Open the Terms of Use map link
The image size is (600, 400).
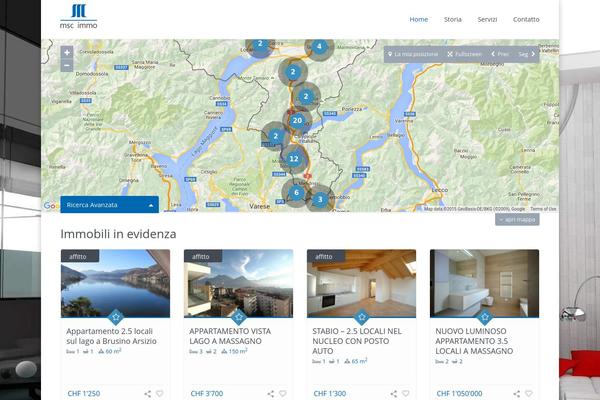[x=543, y=209]
